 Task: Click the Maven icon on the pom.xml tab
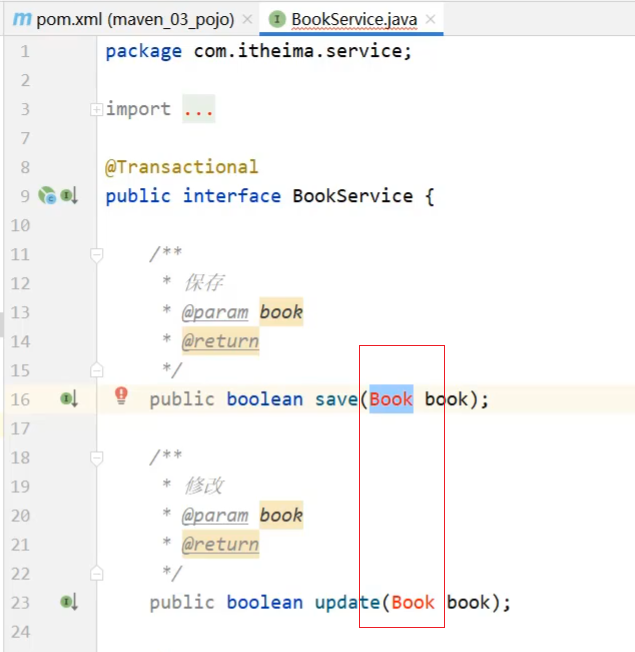click(x=20, y=19)
